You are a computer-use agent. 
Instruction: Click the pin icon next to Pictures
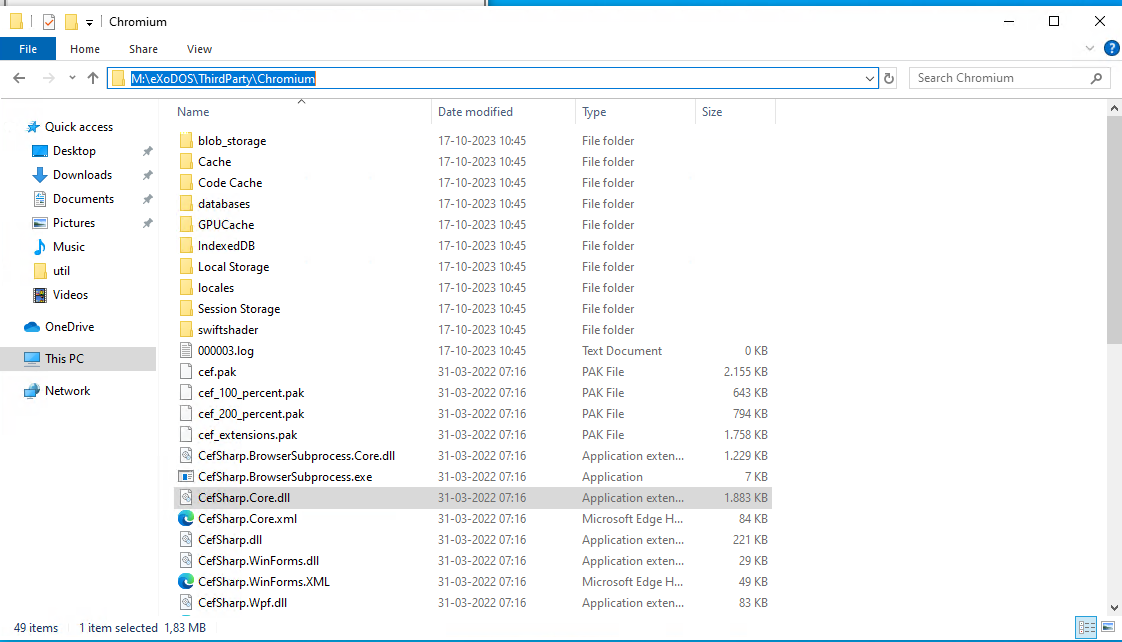coord(147,223)
